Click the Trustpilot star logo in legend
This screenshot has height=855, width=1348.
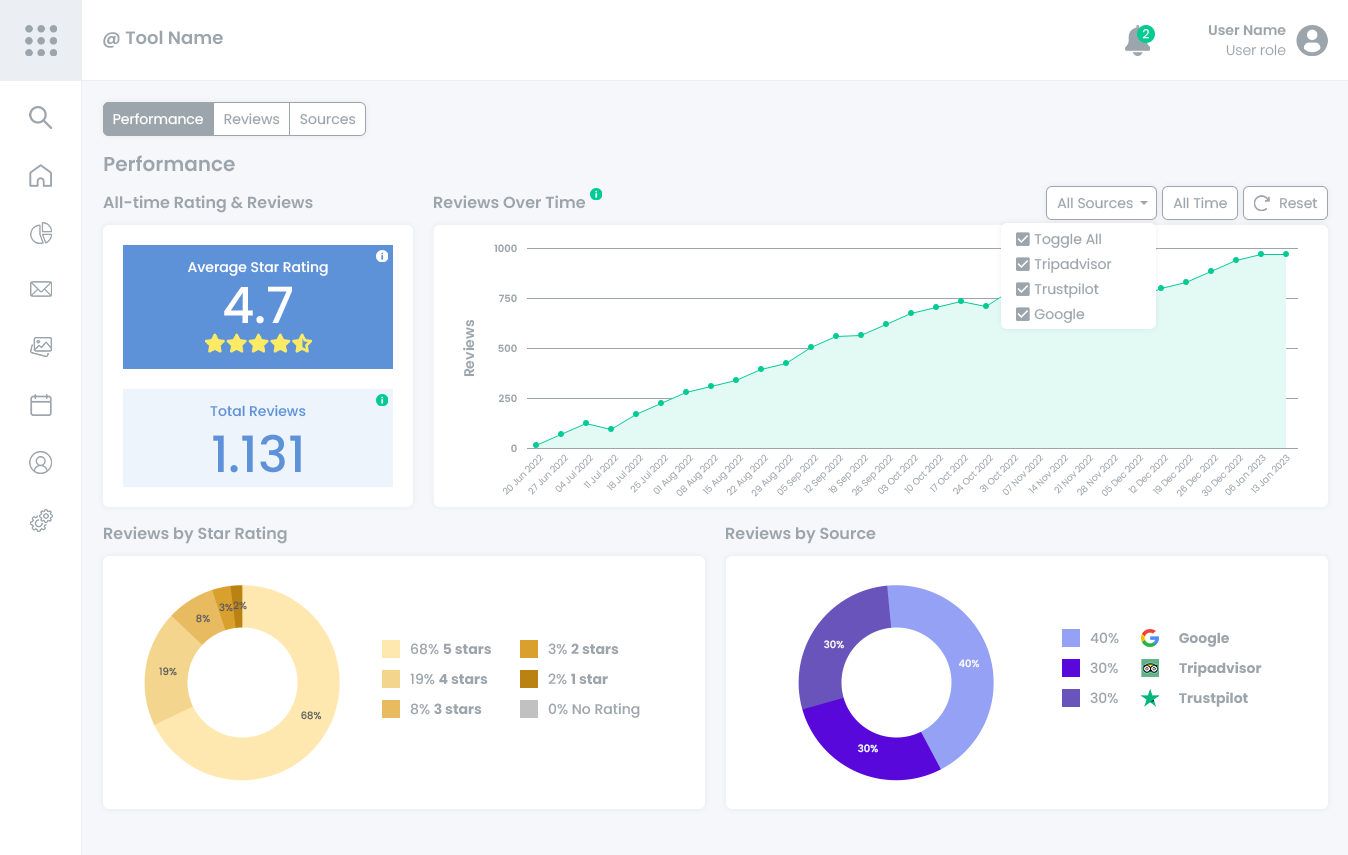pos(1150,698)
